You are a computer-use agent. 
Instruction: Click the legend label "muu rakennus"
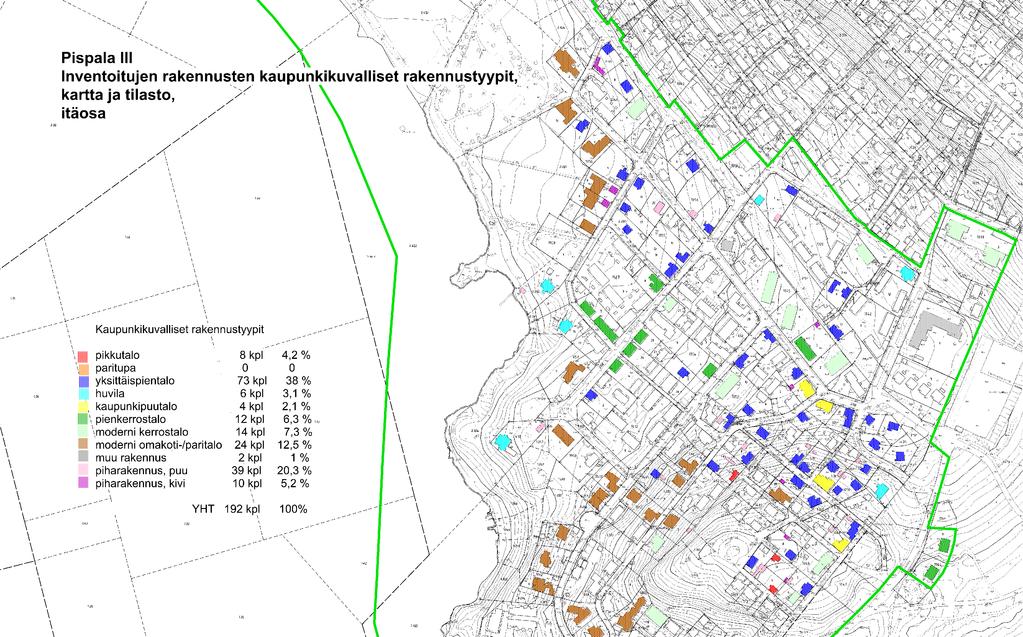130,458
